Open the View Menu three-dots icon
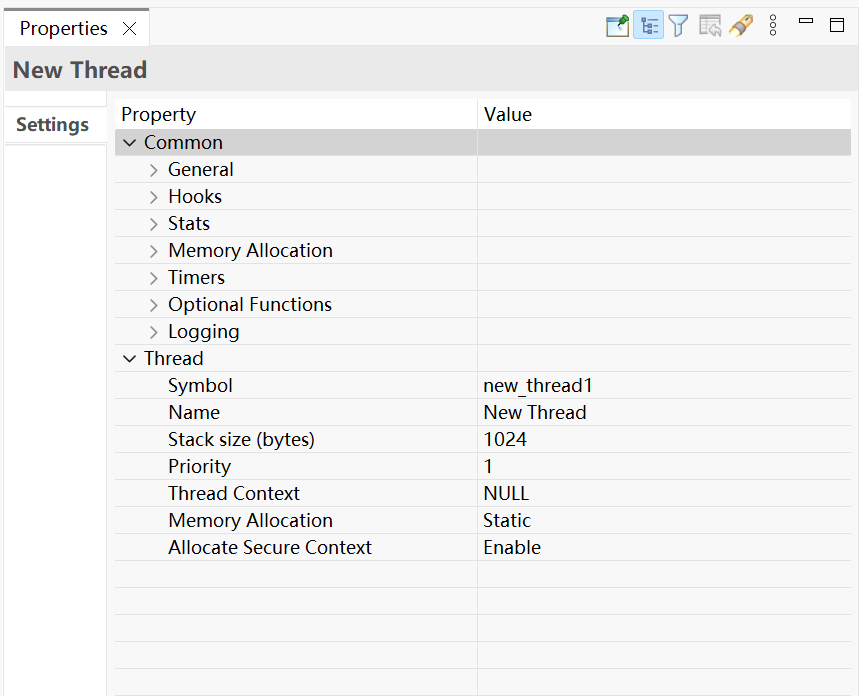Viewport: 859px width, 696px height. (773, 25)
